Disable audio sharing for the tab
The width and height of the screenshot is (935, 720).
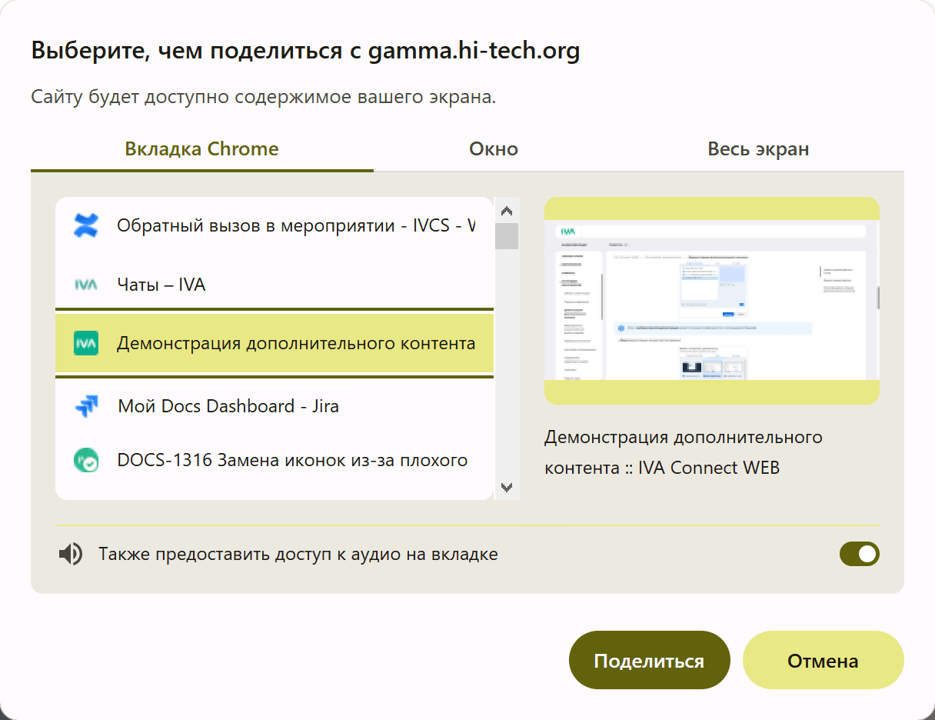(x=859, y=553)
